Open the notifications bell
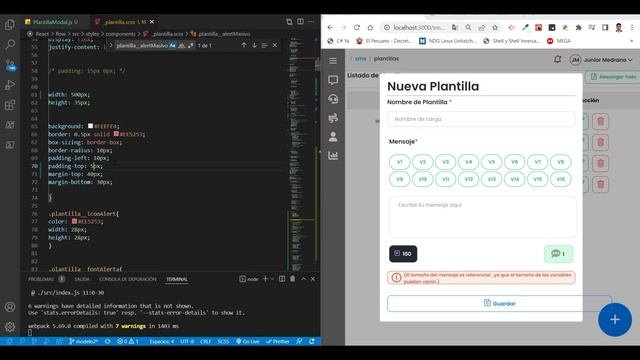The image size is (640, 360). pos(558,59)
